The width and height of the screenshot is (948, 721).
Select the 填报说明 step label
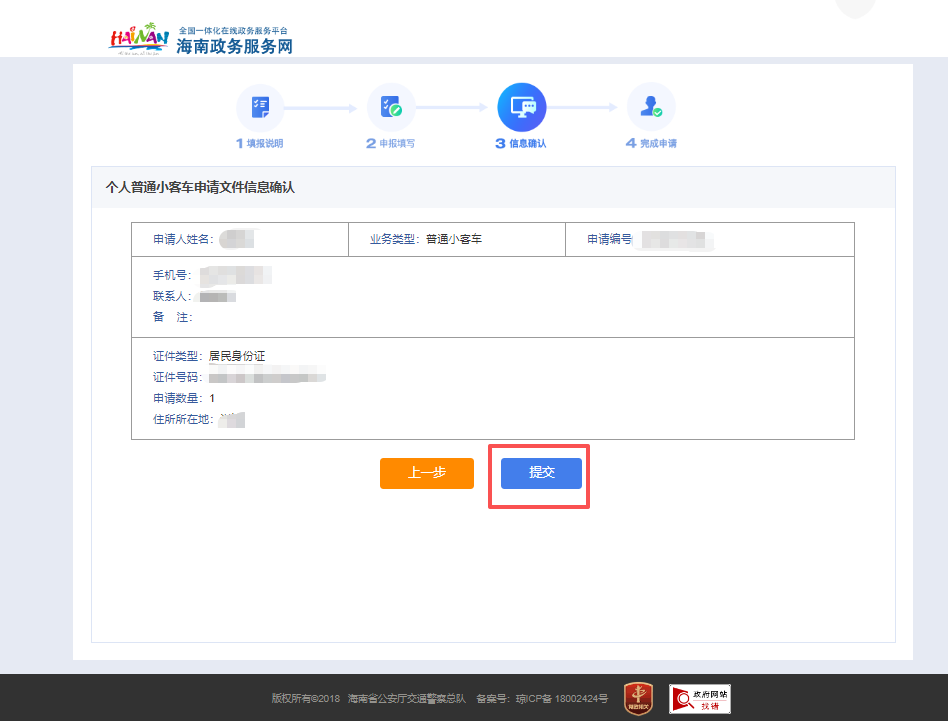pos(259,142)
